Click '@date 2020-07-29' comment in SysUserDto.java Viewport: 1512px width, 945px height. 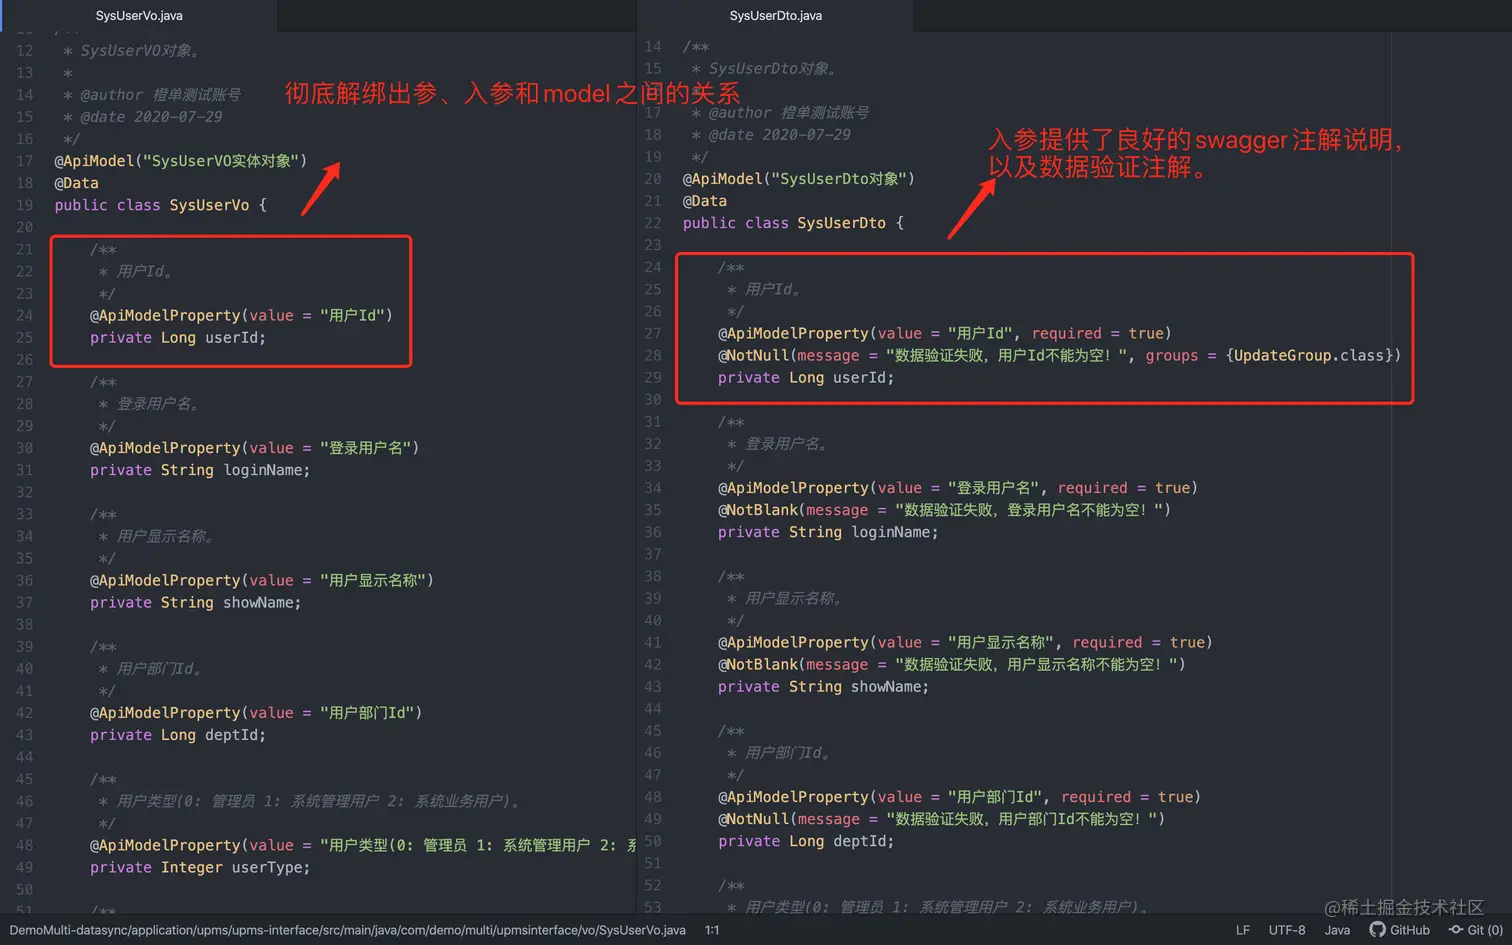[771, 135]
